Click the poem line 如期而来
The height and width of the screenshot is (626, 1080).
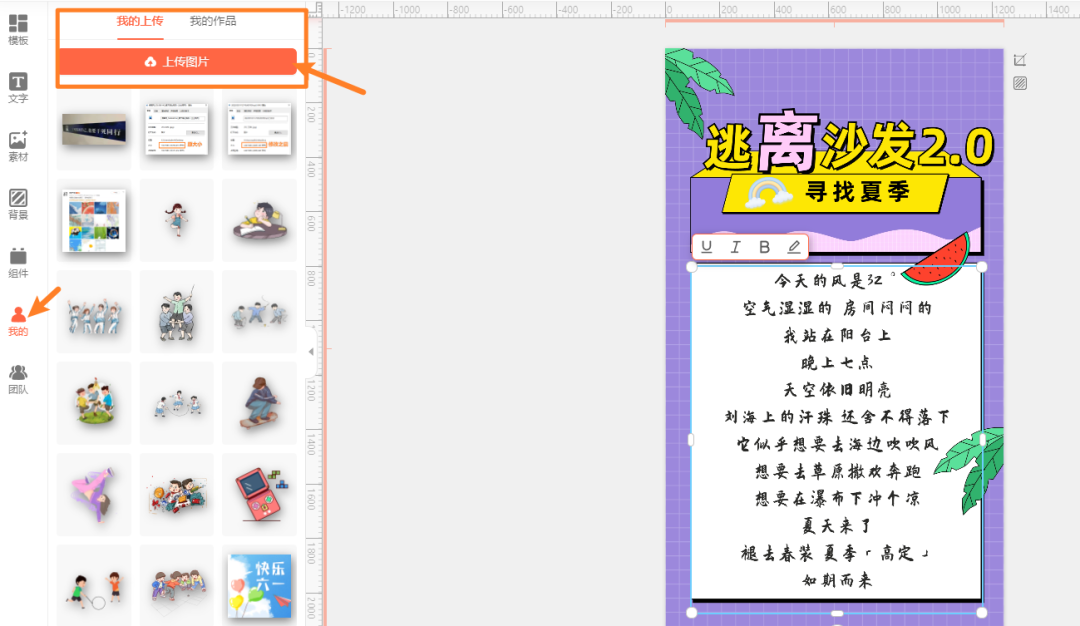[837, 580]
